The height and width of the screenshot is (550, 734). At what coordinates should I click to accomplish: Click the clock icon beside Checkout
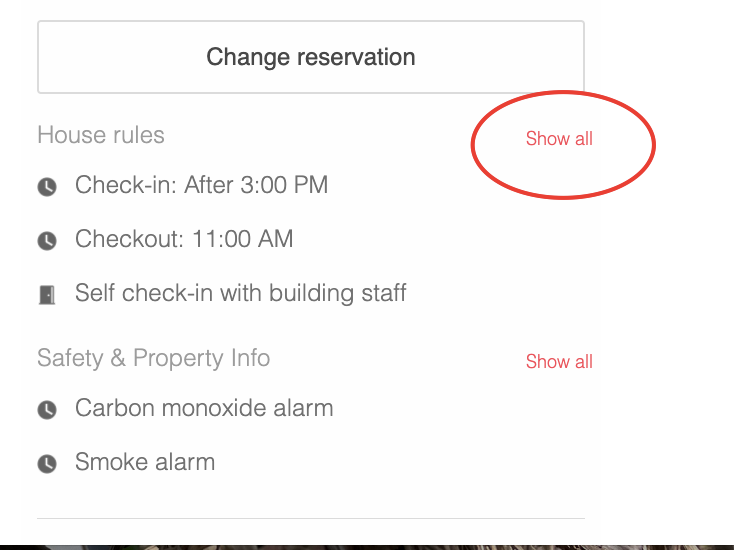(x=47, y=241)
